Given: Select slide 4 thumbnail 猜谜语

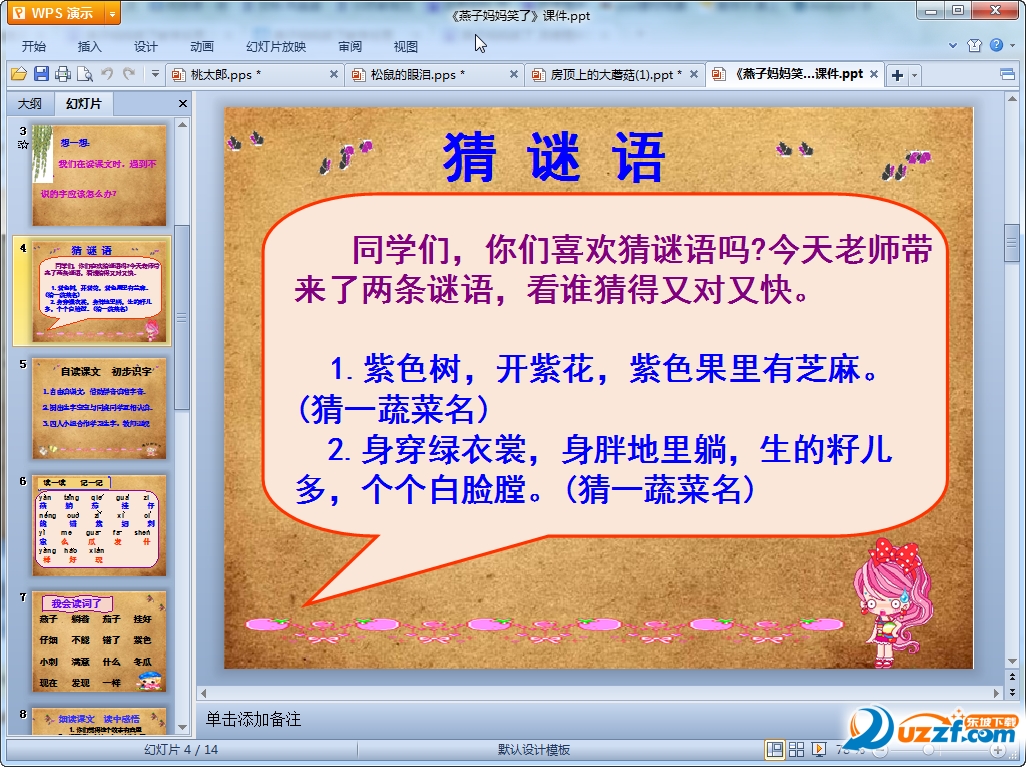Looking at the screenshot, I should [x=99, y=291].
